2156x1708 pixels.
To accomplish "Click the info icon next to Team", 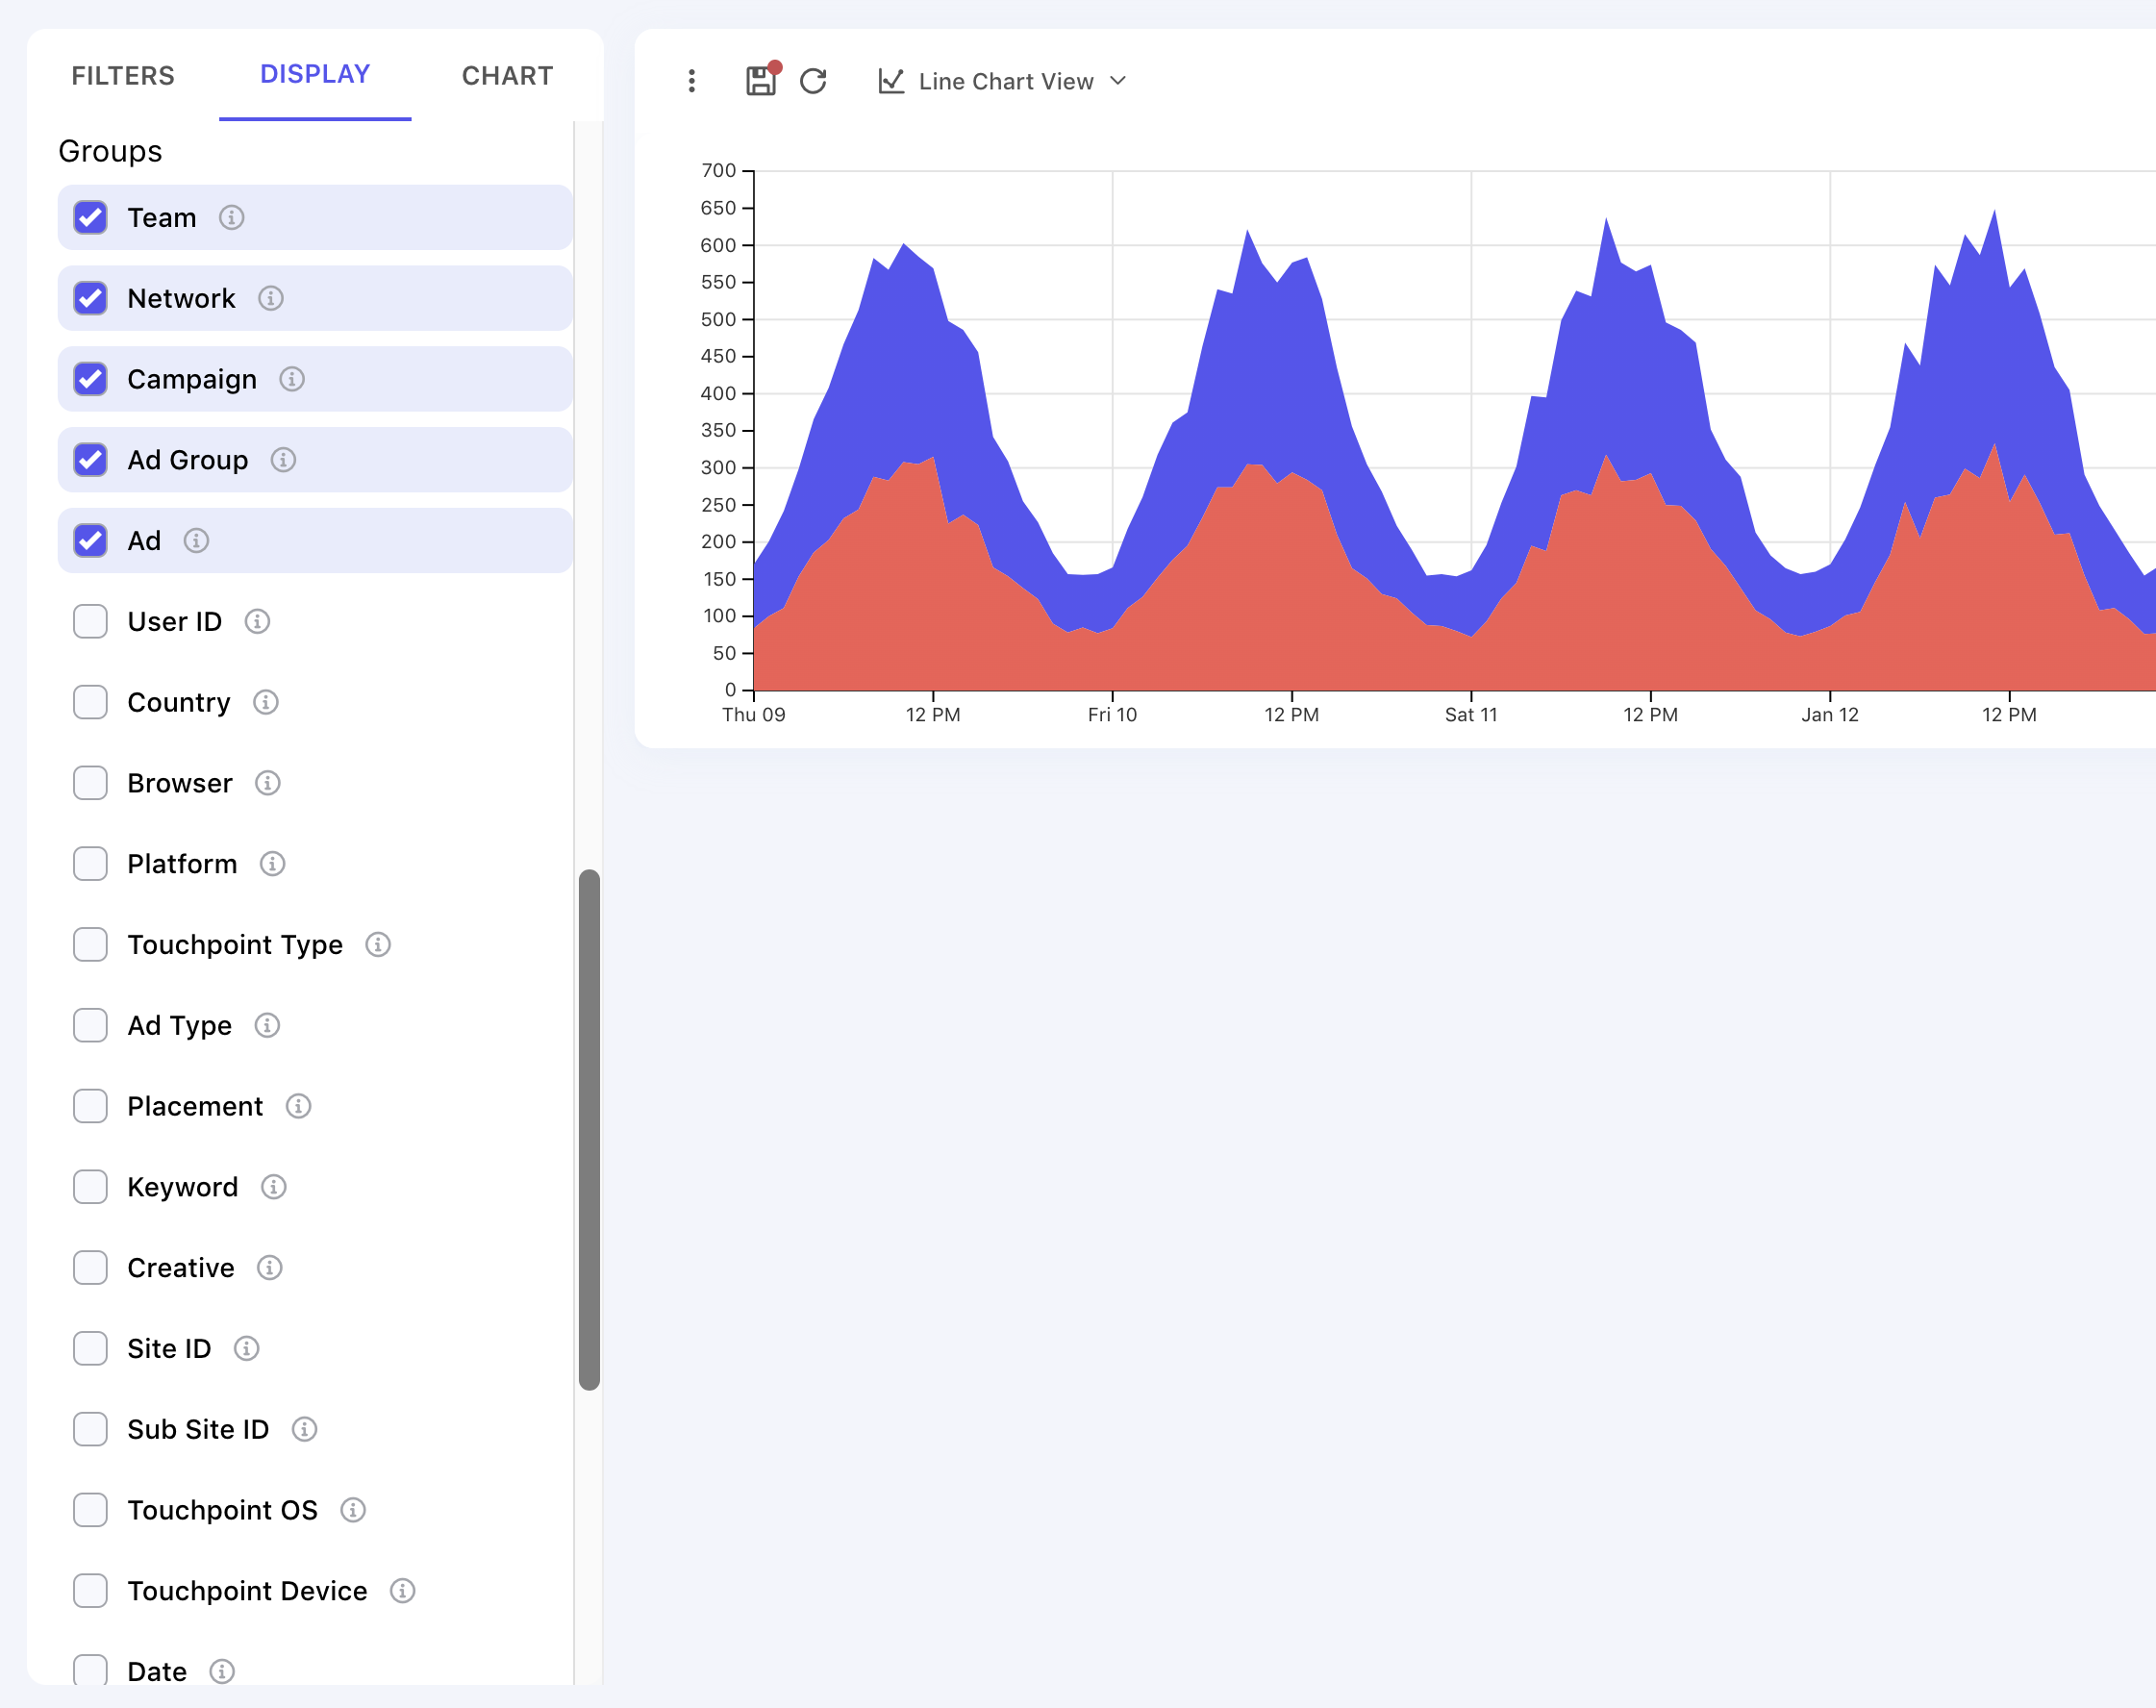I will (x=231, y=217).
